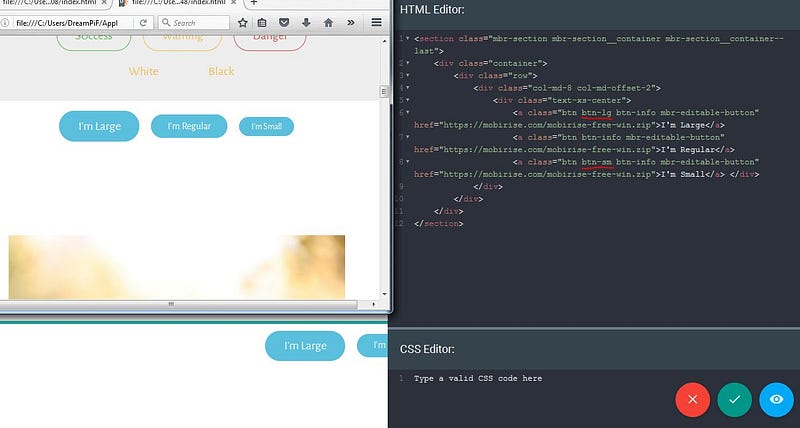The height and width of the screenshot is (428, 800).
Task: Toggle preview with blue eye button
Action: click(x=776, y=399)
